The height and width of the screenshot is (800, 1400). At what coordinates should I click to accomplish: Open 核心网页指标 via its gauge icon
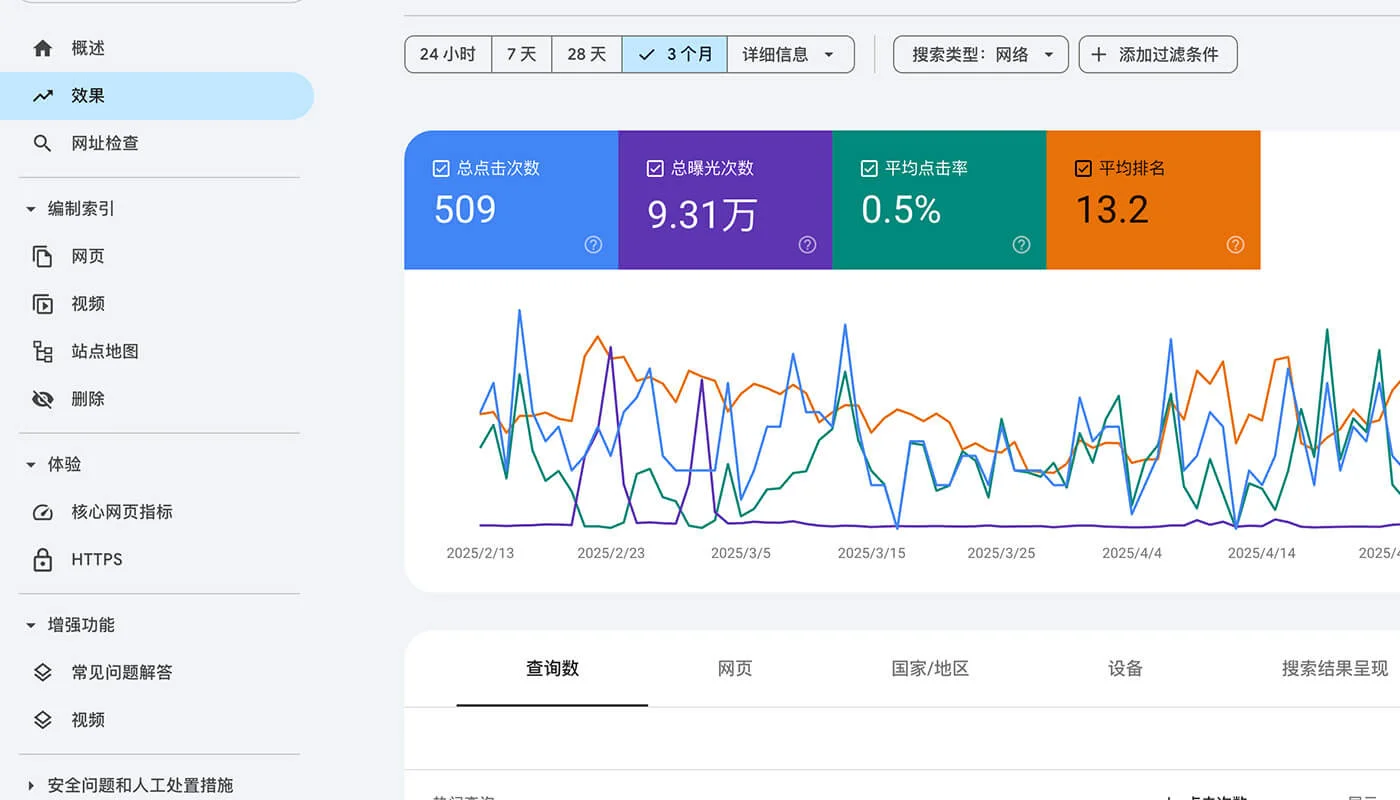coord(42,512)
